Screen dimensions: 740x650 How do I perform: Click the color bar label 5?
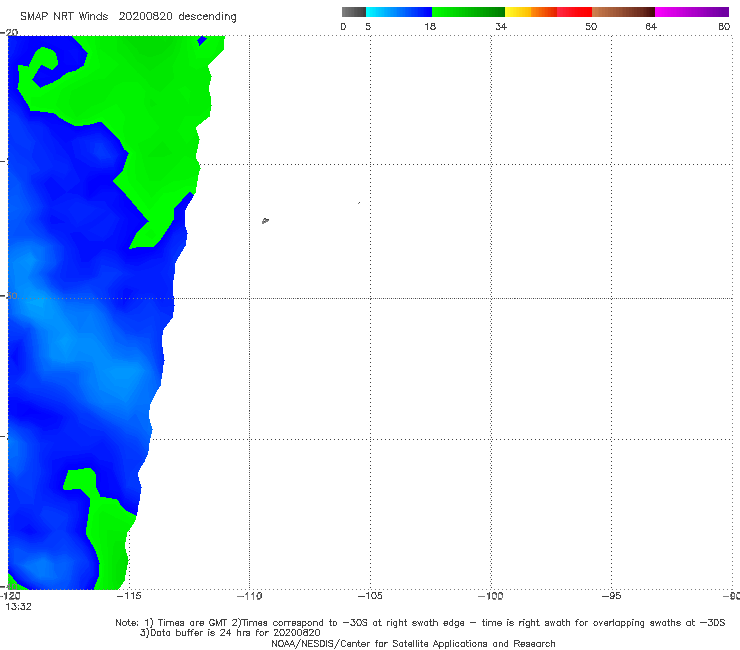coord(368,26)
